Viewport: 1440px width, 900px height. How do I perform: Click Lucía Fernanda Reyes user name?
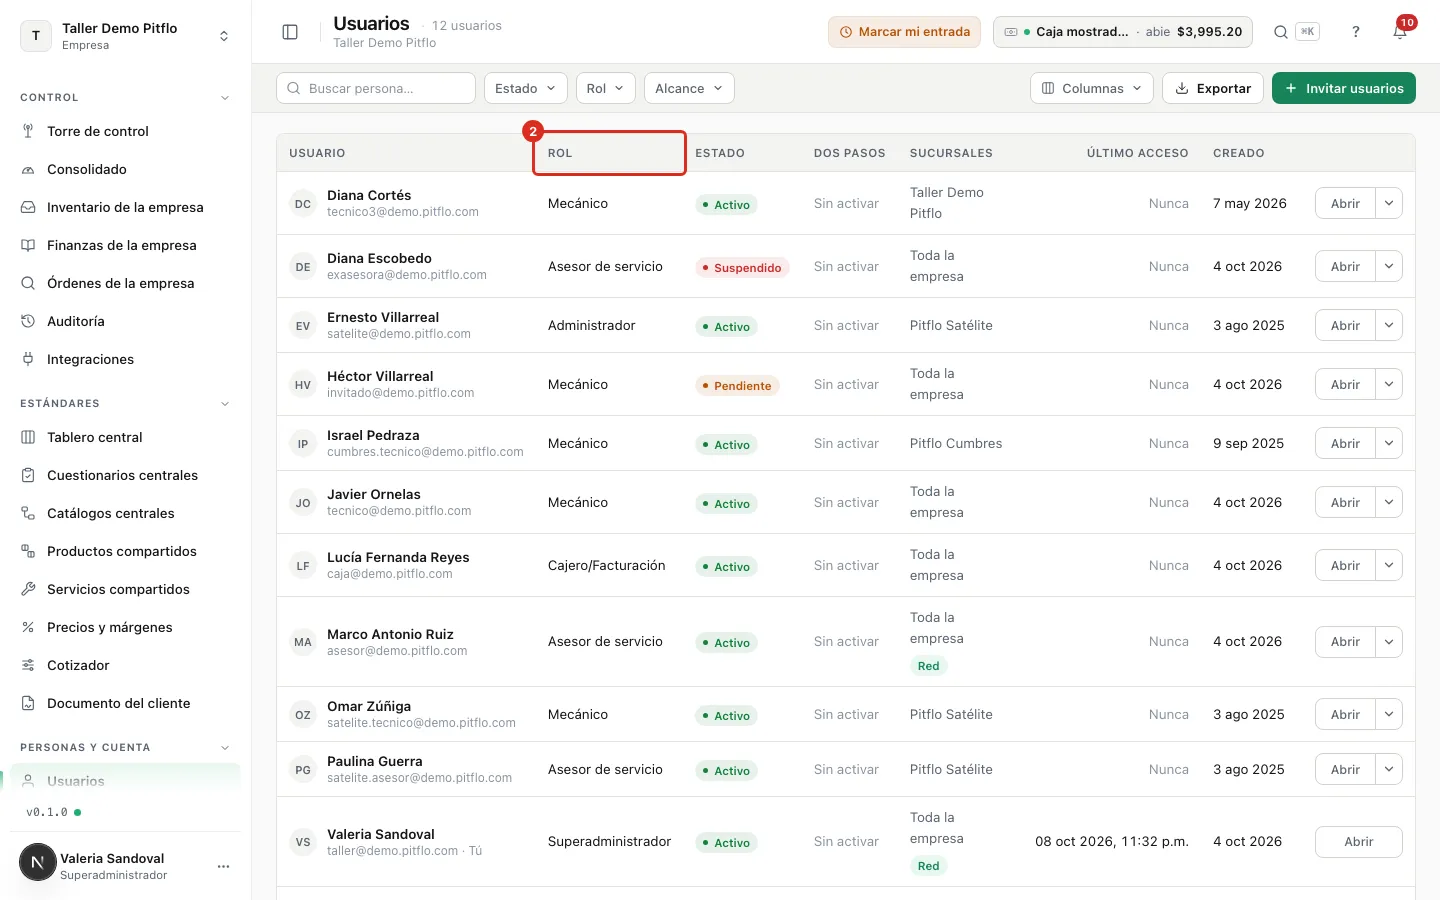point(398,557)
